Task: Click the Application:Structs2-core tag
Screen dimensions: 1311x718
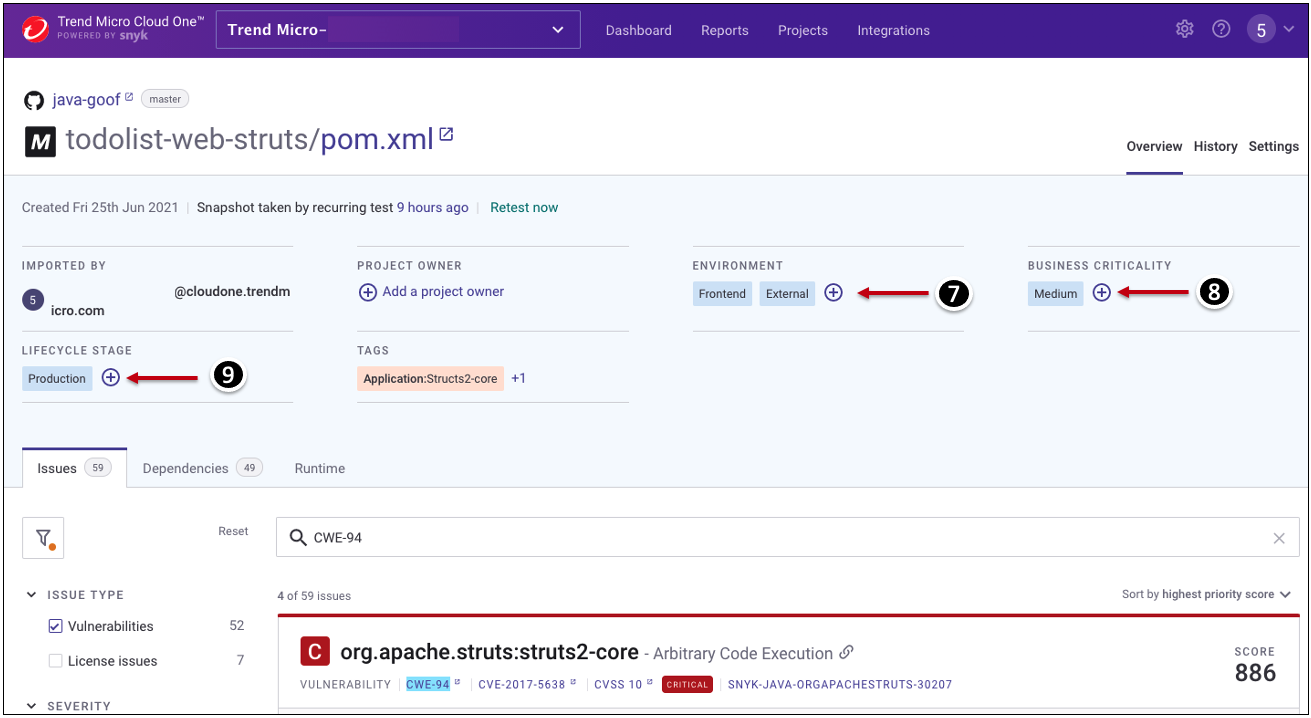Action: [430, 379]
